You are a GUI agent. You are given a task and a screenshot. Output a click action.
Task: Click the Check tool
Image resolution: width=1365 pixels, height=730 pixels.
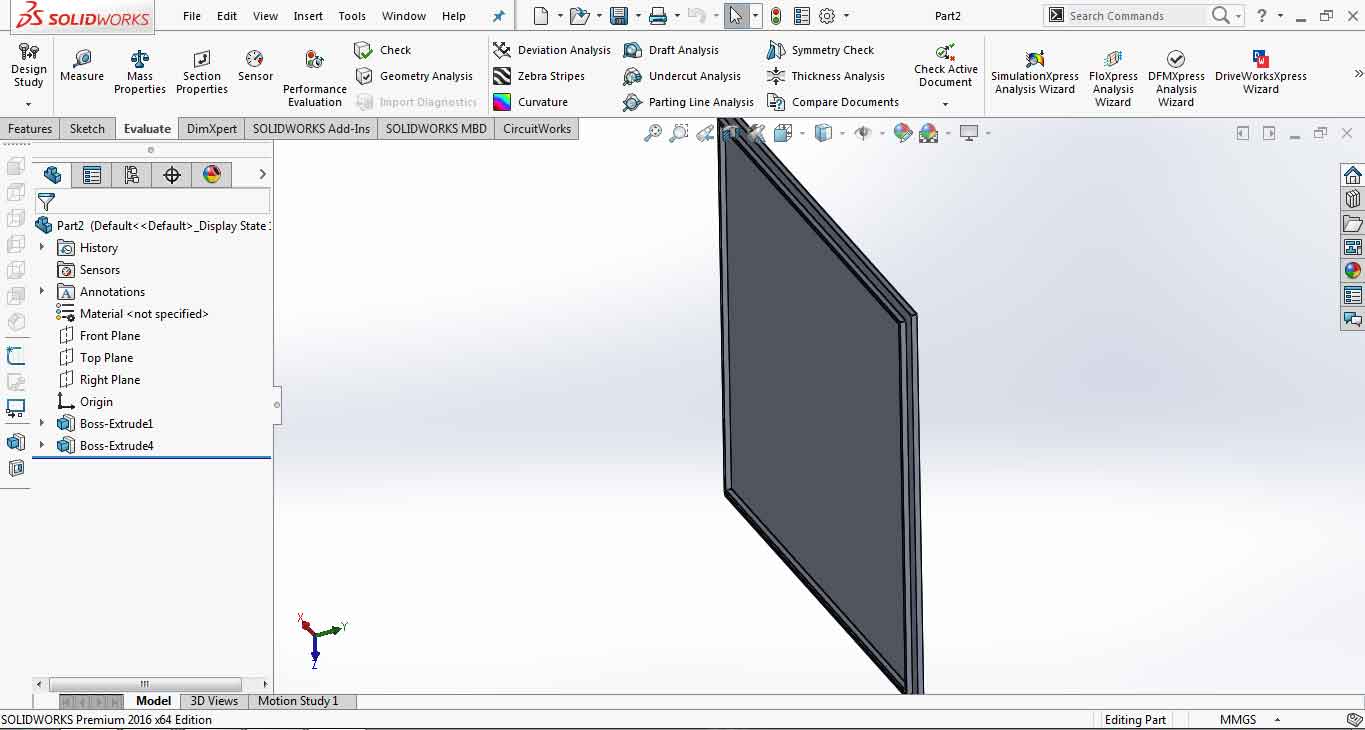(383, 50)
